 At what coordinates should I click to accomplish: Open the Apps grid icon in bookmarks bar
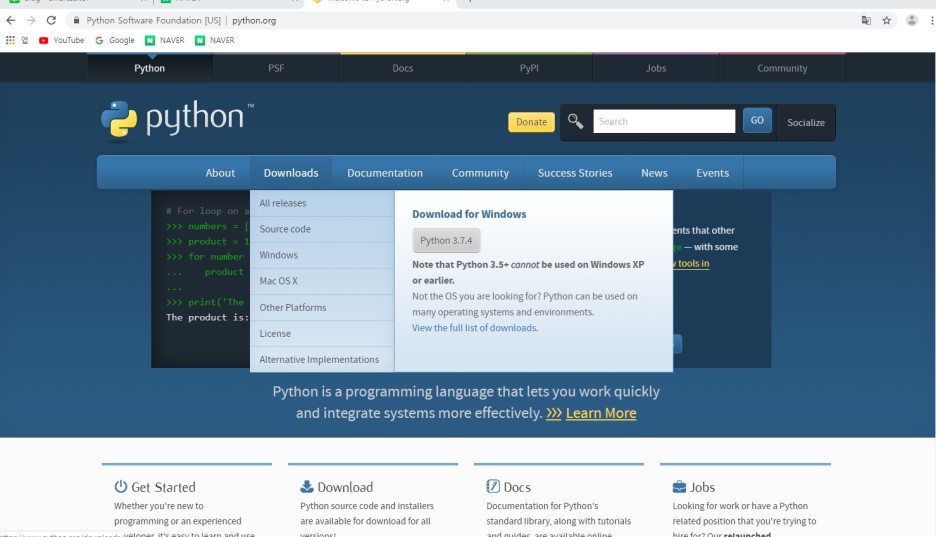tap(10, 40)
